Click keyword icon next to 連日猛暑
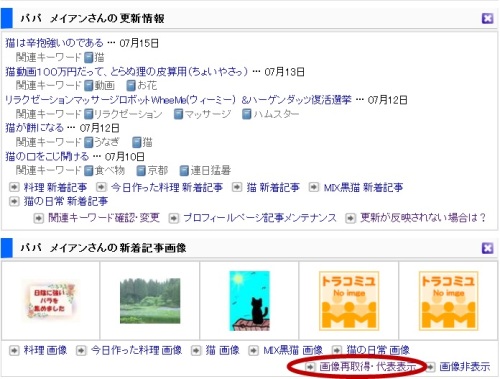 point(184,171)
